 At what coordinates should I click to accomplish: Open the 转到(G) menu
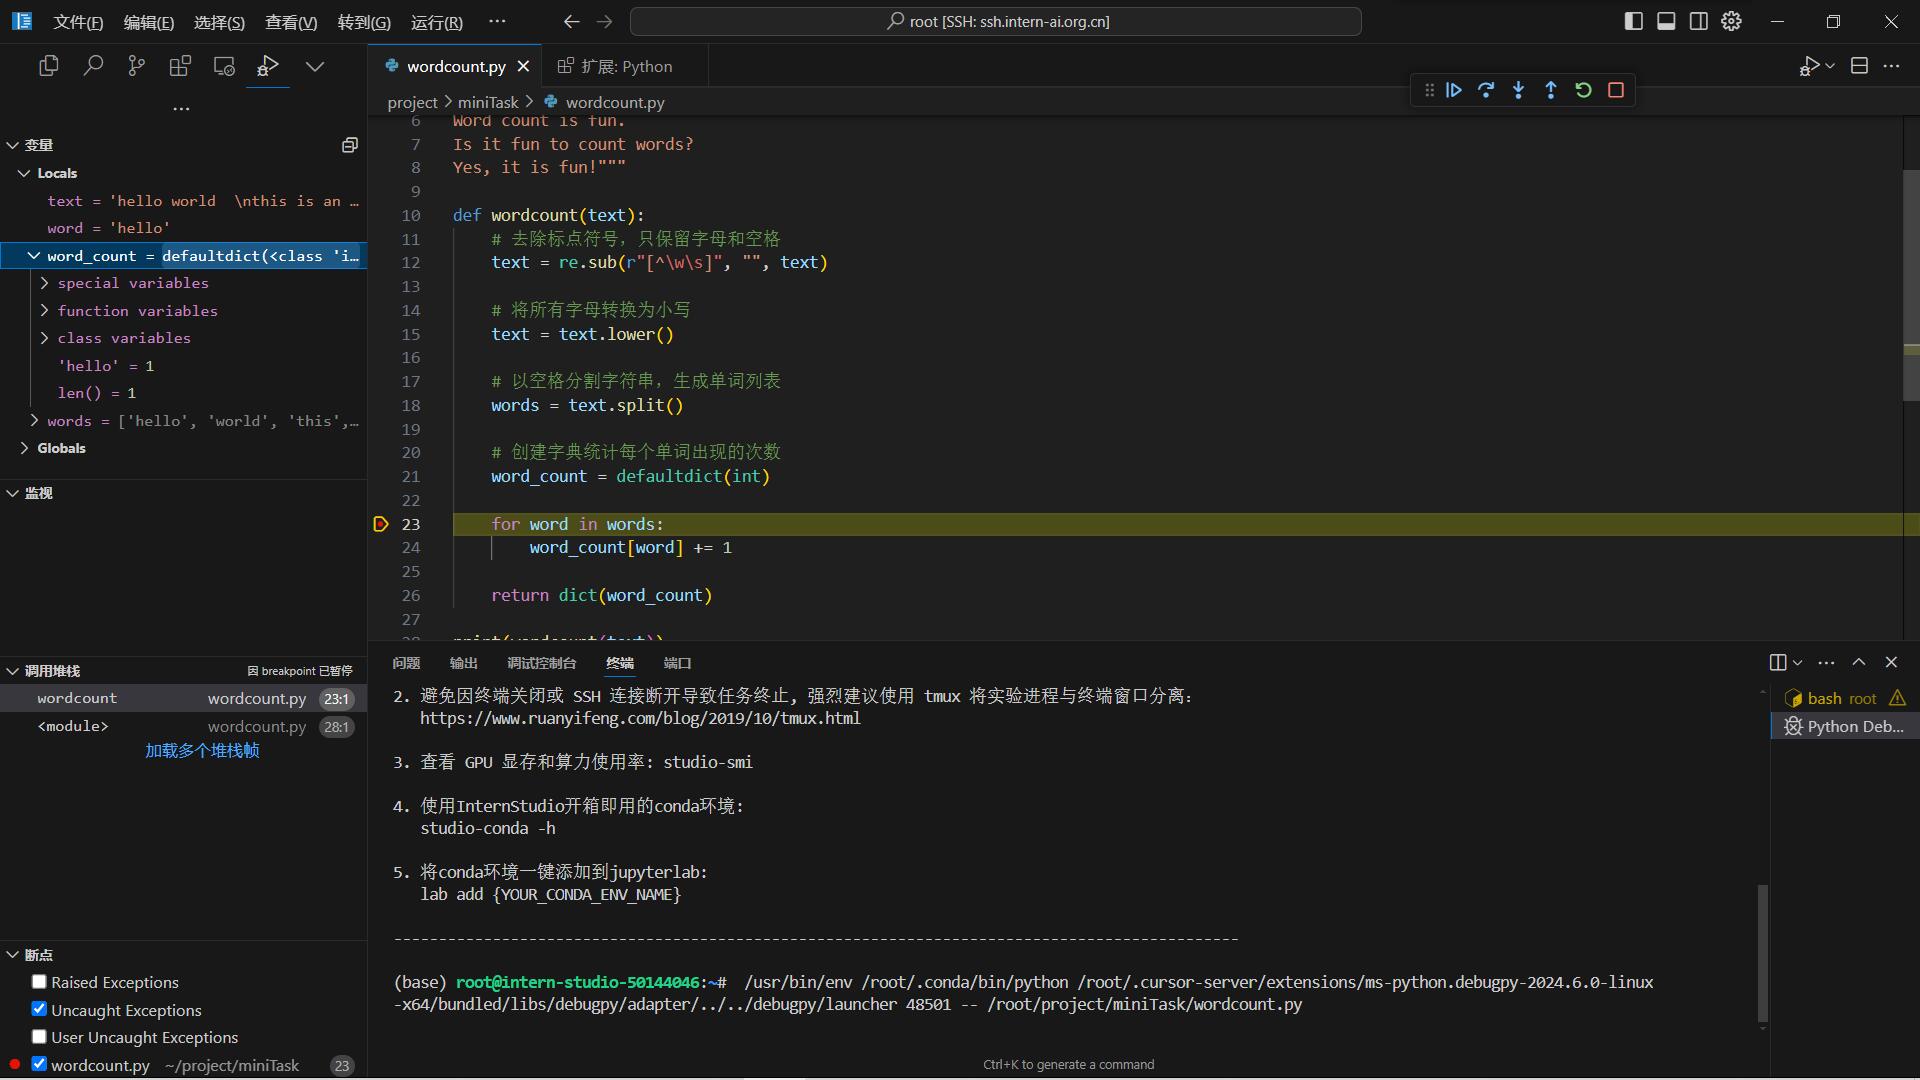pos(364,22)
